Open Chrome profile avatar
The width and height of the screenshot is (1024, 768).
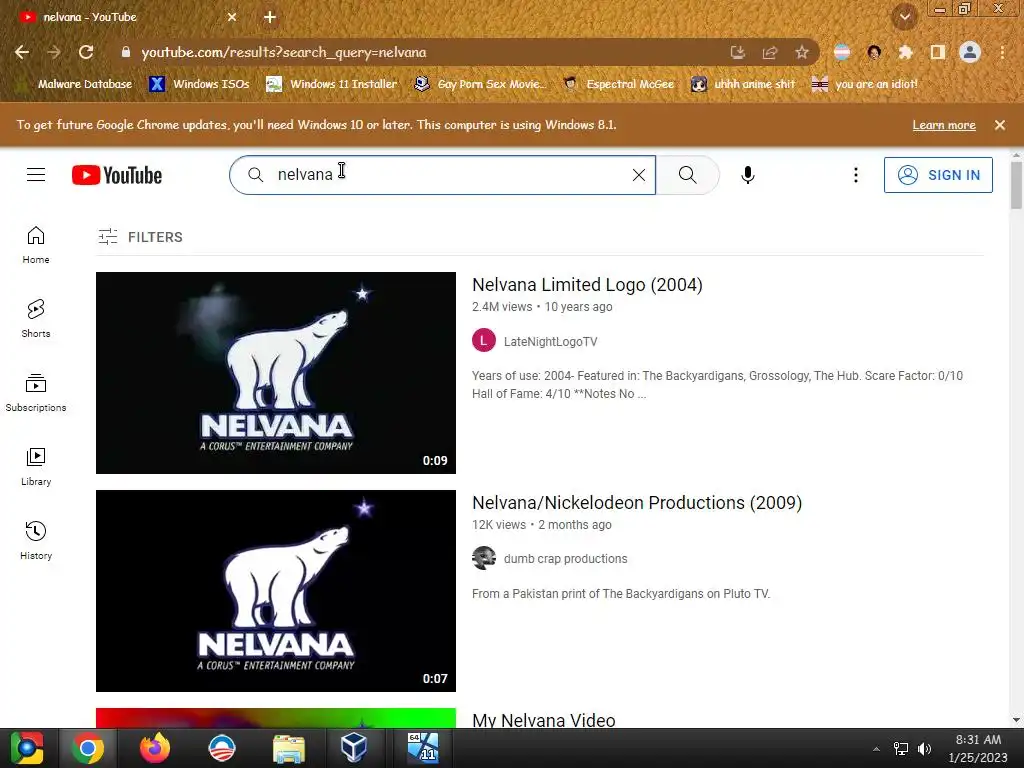tap(970, 52)
